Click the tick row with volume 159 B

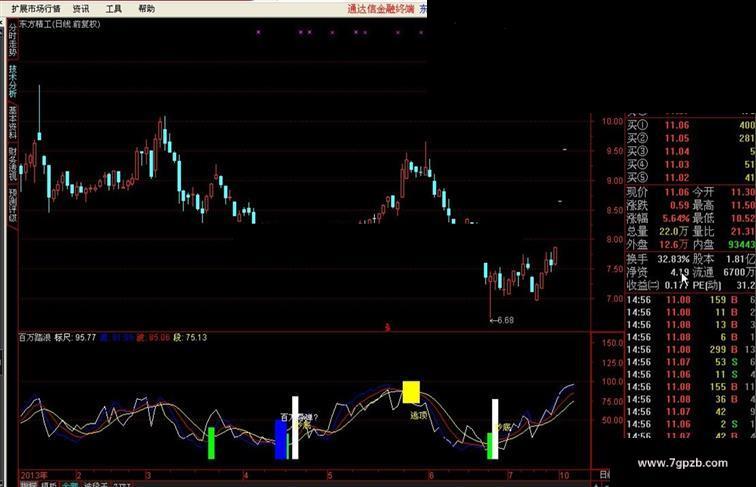click(x=690, y=300)
